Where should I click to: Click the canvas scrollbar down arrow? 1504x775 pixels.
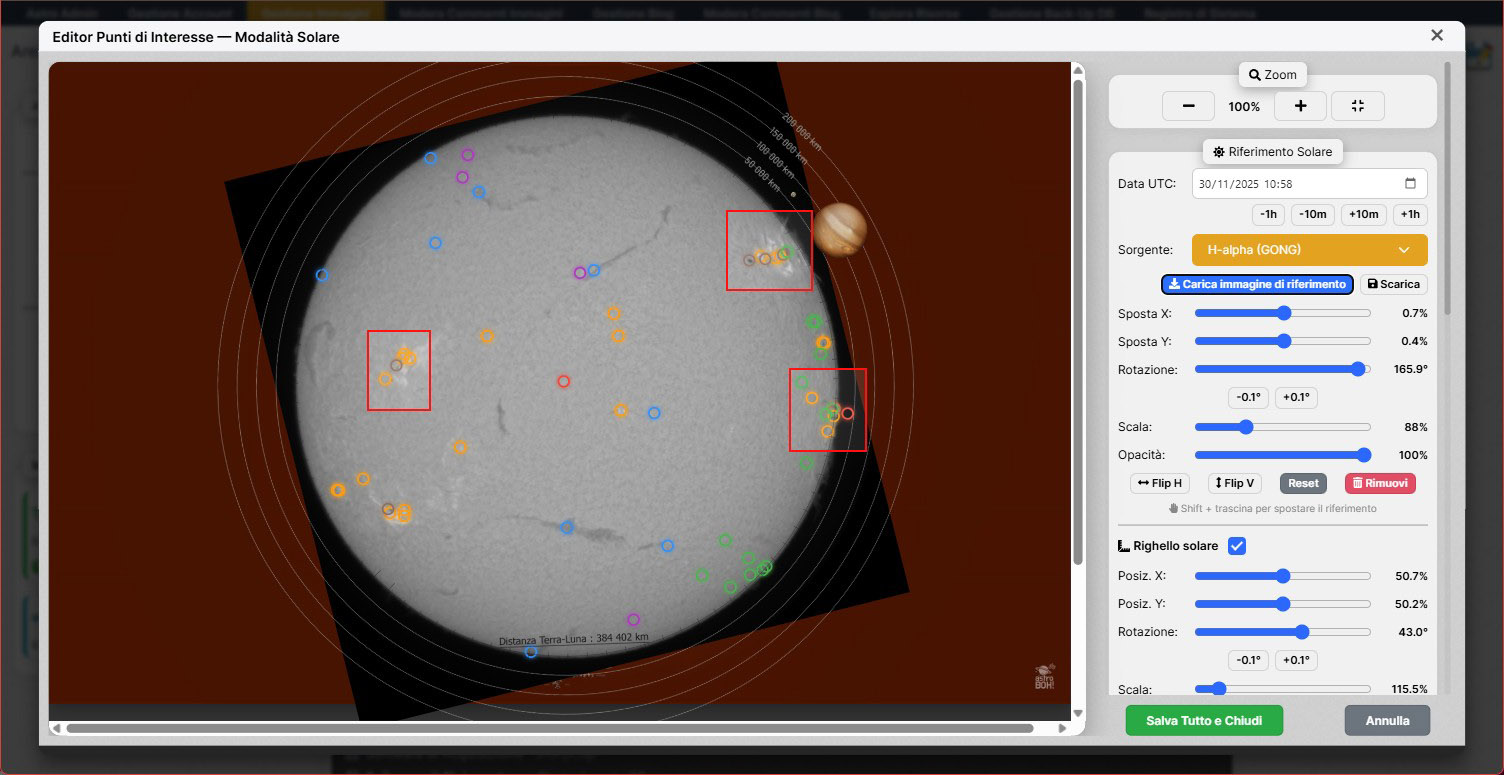tap(1077, 713)
